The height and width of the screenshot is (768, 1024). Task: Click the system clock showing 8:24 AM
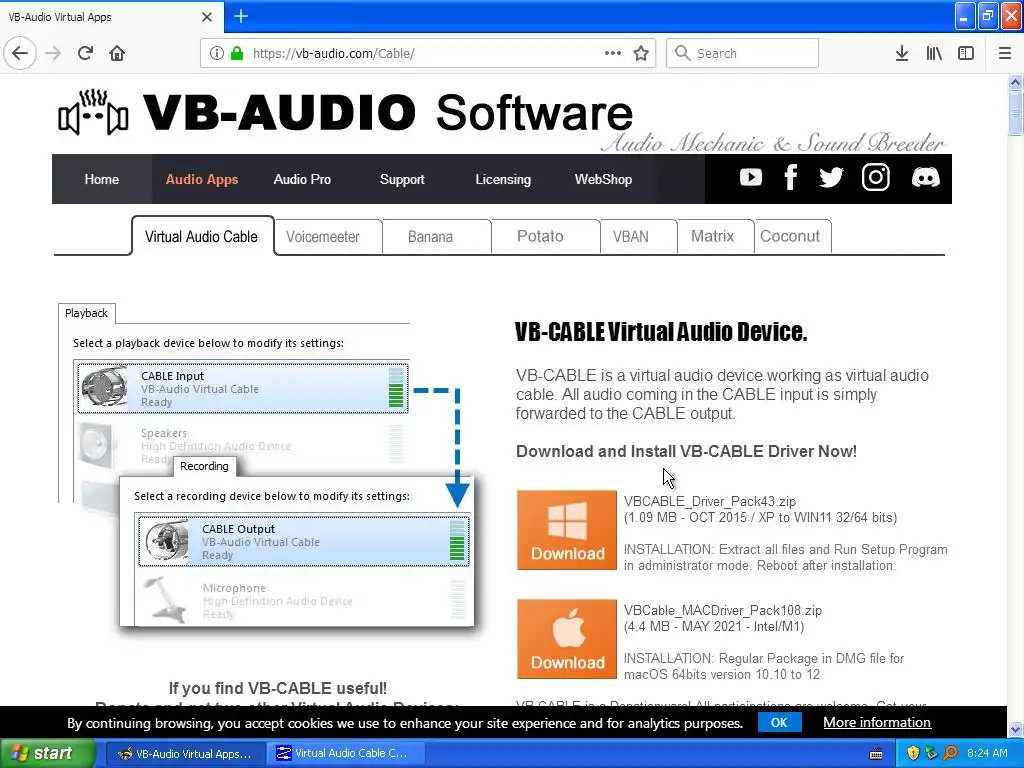tap(987, 754)
